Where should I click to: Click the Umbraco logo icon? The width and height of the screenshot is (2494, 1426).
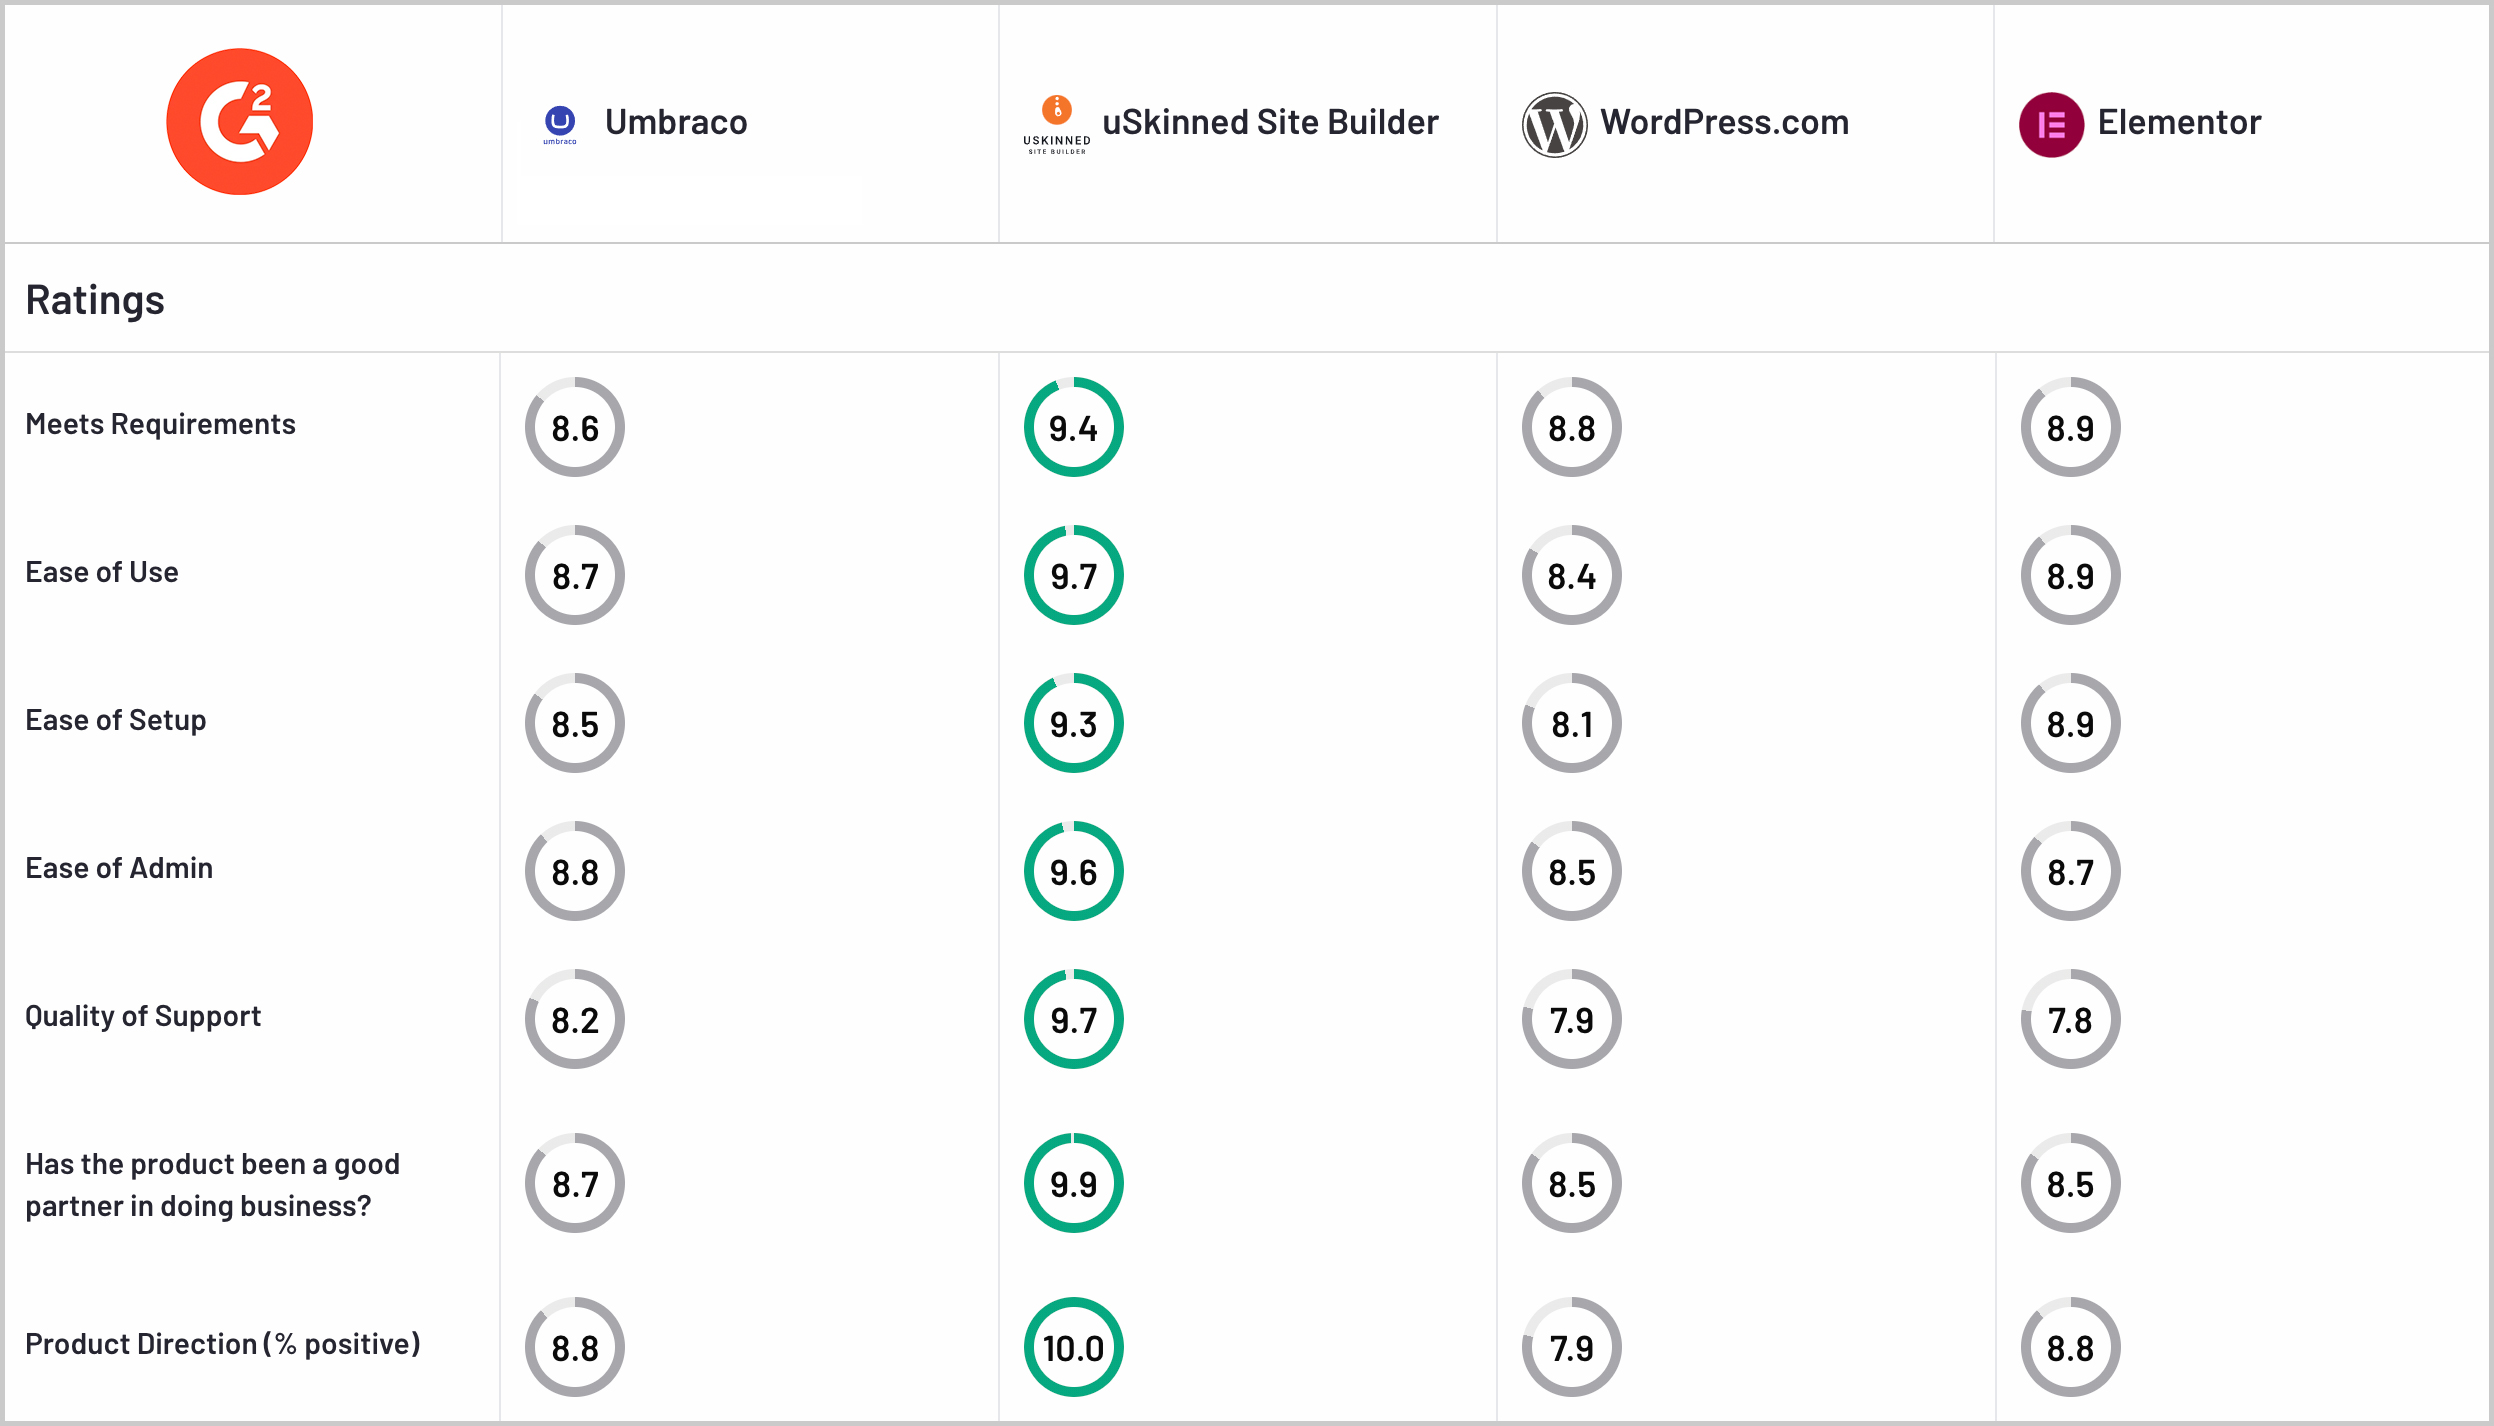coord(560,124)
